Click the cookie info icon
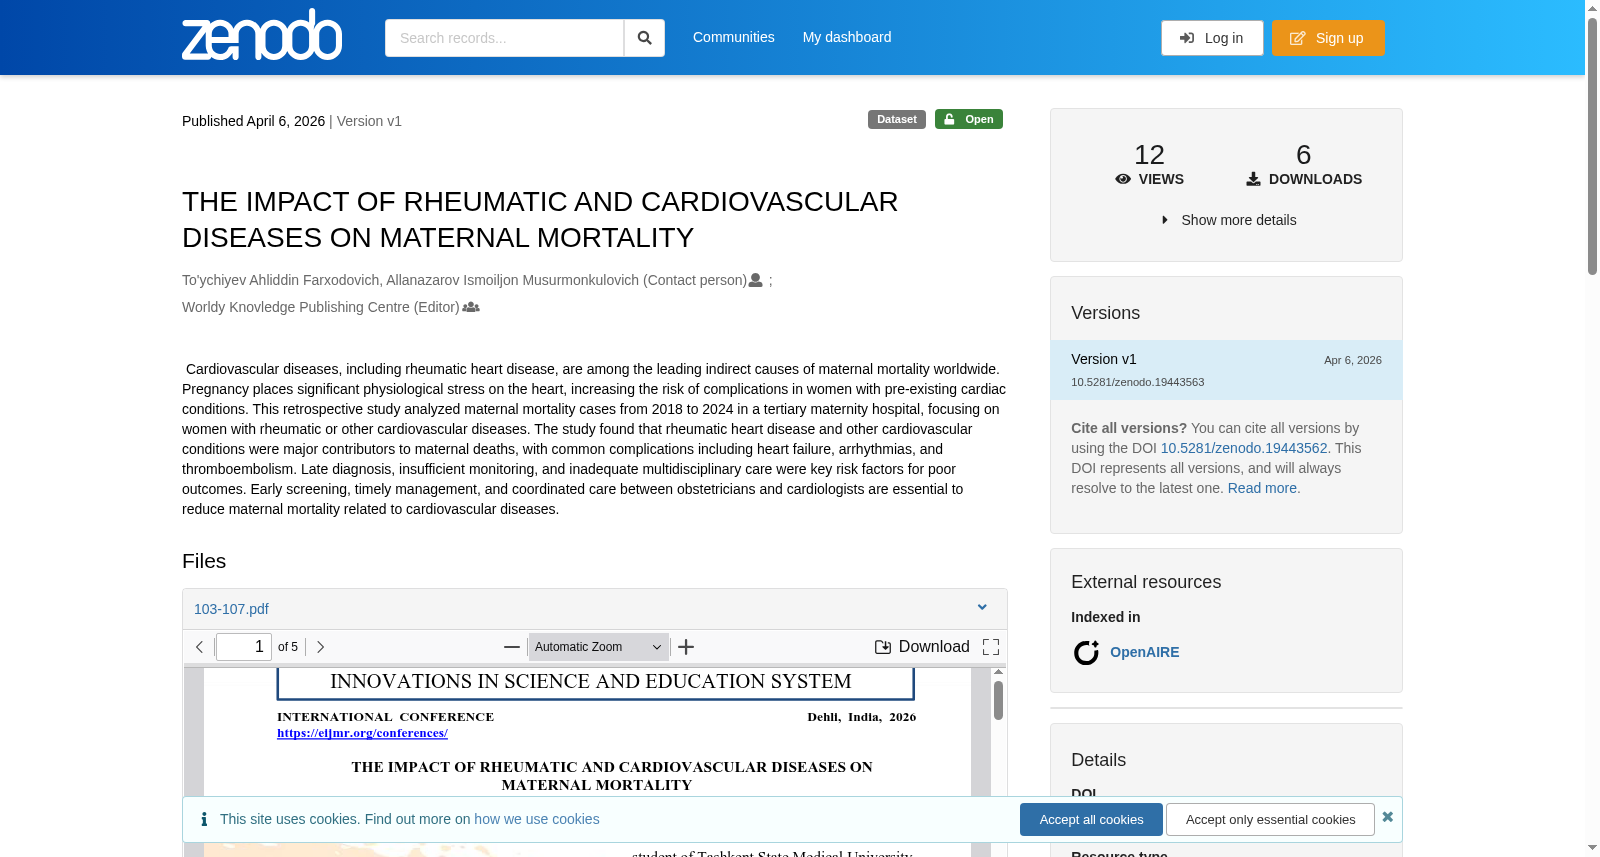This screenshot has height=857, width=1600. pos(204,819)
